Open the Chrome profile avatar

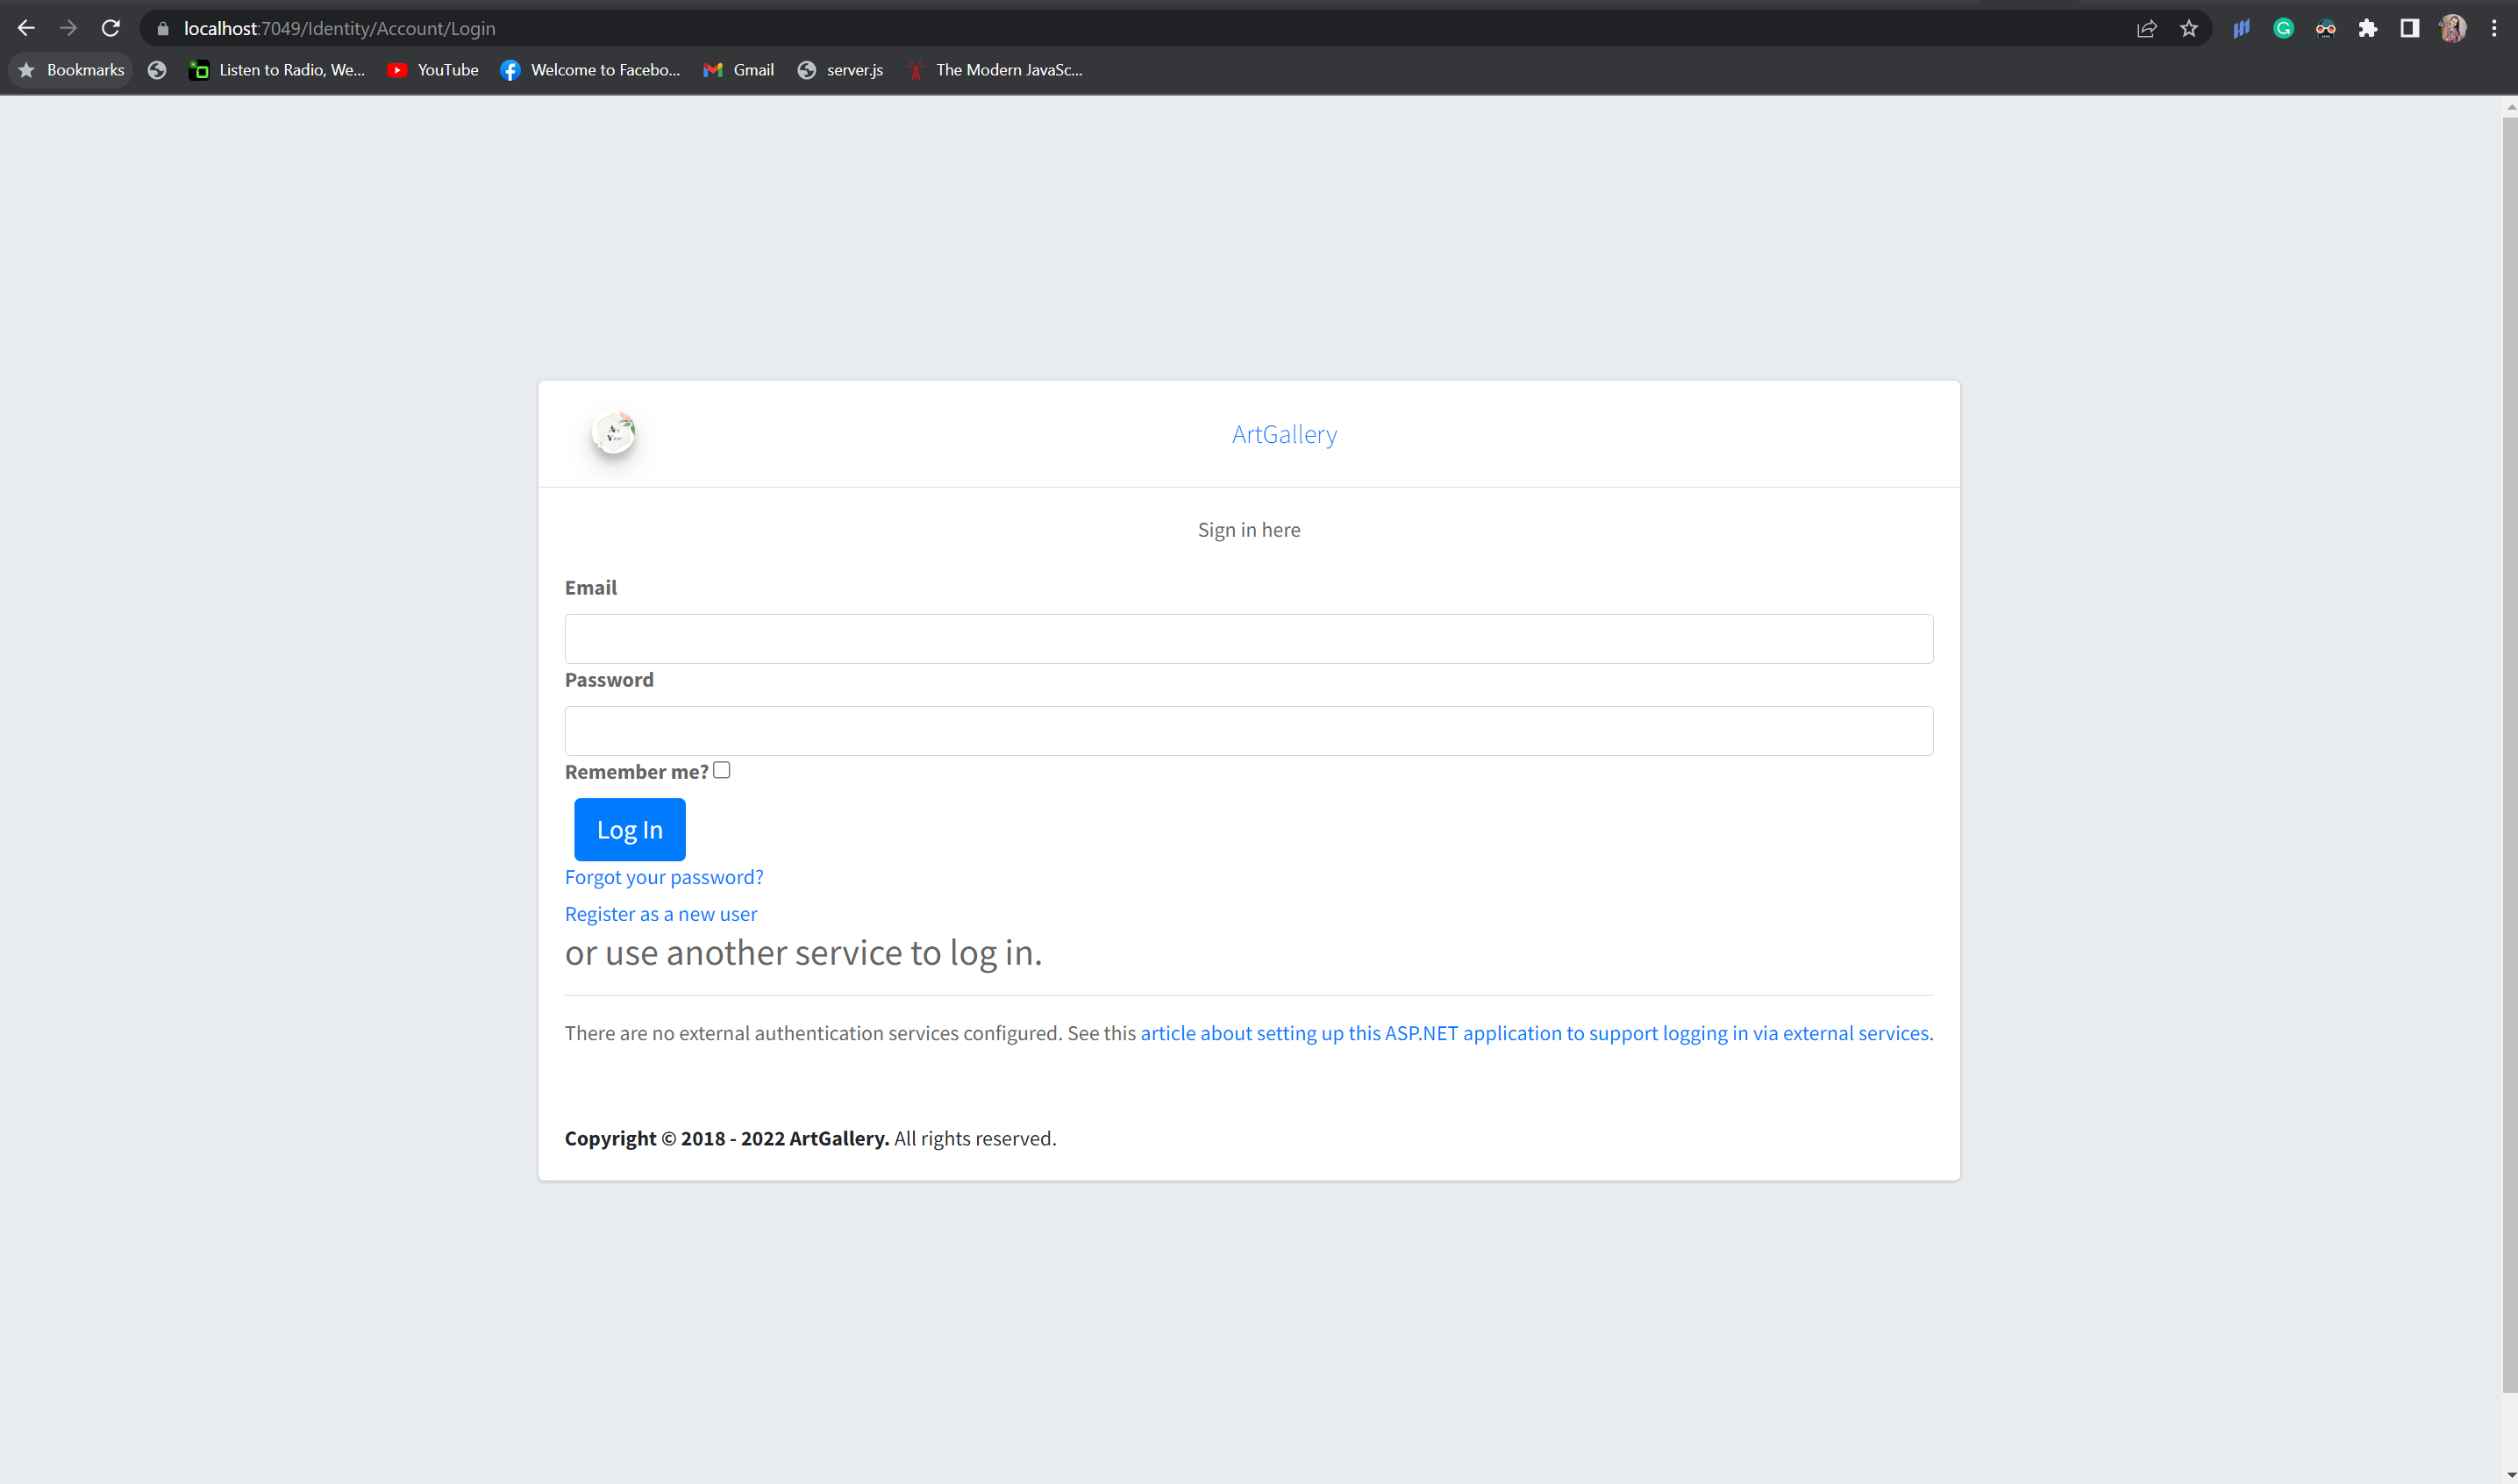pyautogui.click(x=2451, y=28)
